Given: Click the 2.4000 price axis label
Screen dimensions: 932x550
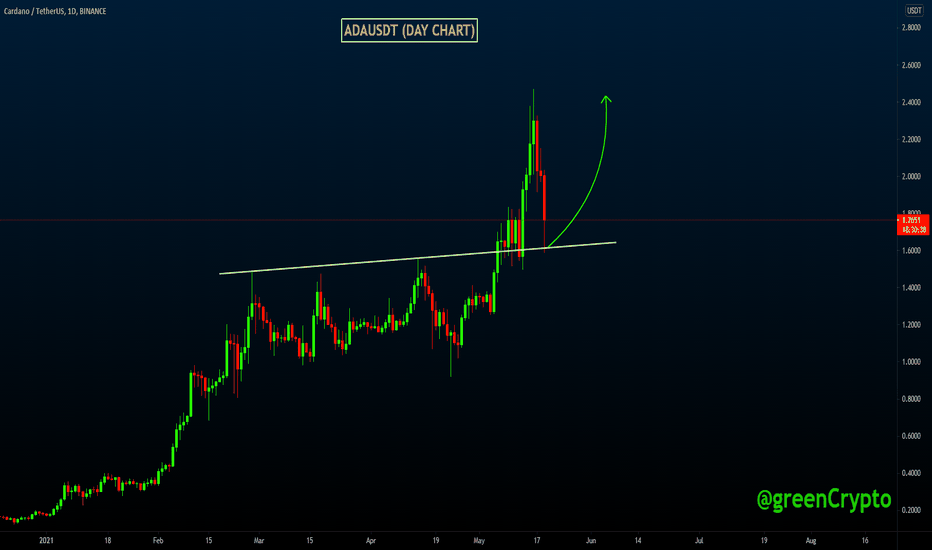Looking at the screenshot, I should pos(911,102).
